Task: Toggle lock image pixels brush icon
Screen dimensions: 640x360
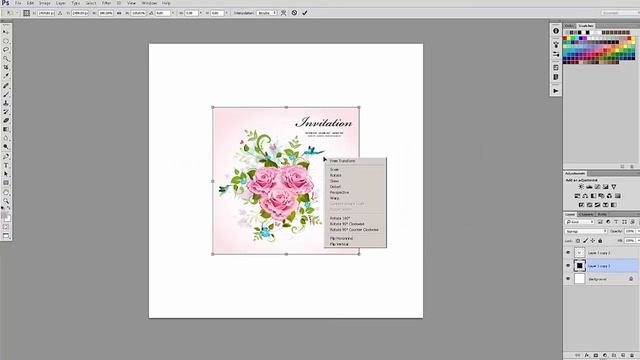Action: 585,241
